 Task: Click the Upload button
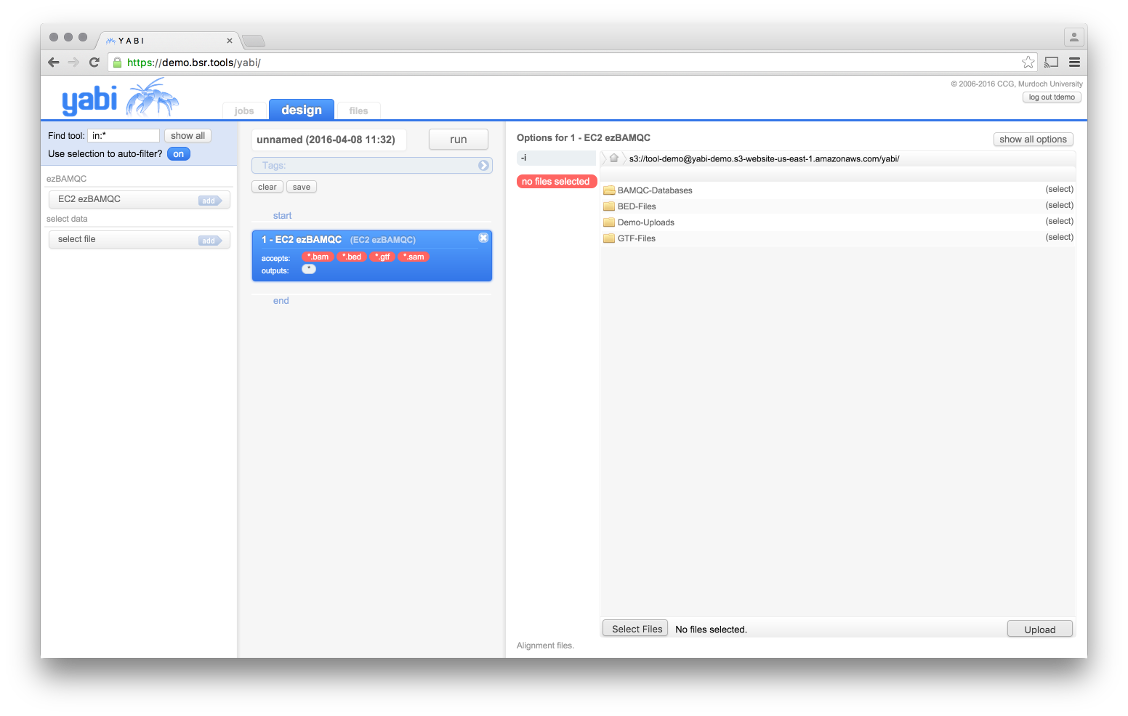pos(1040,630)
